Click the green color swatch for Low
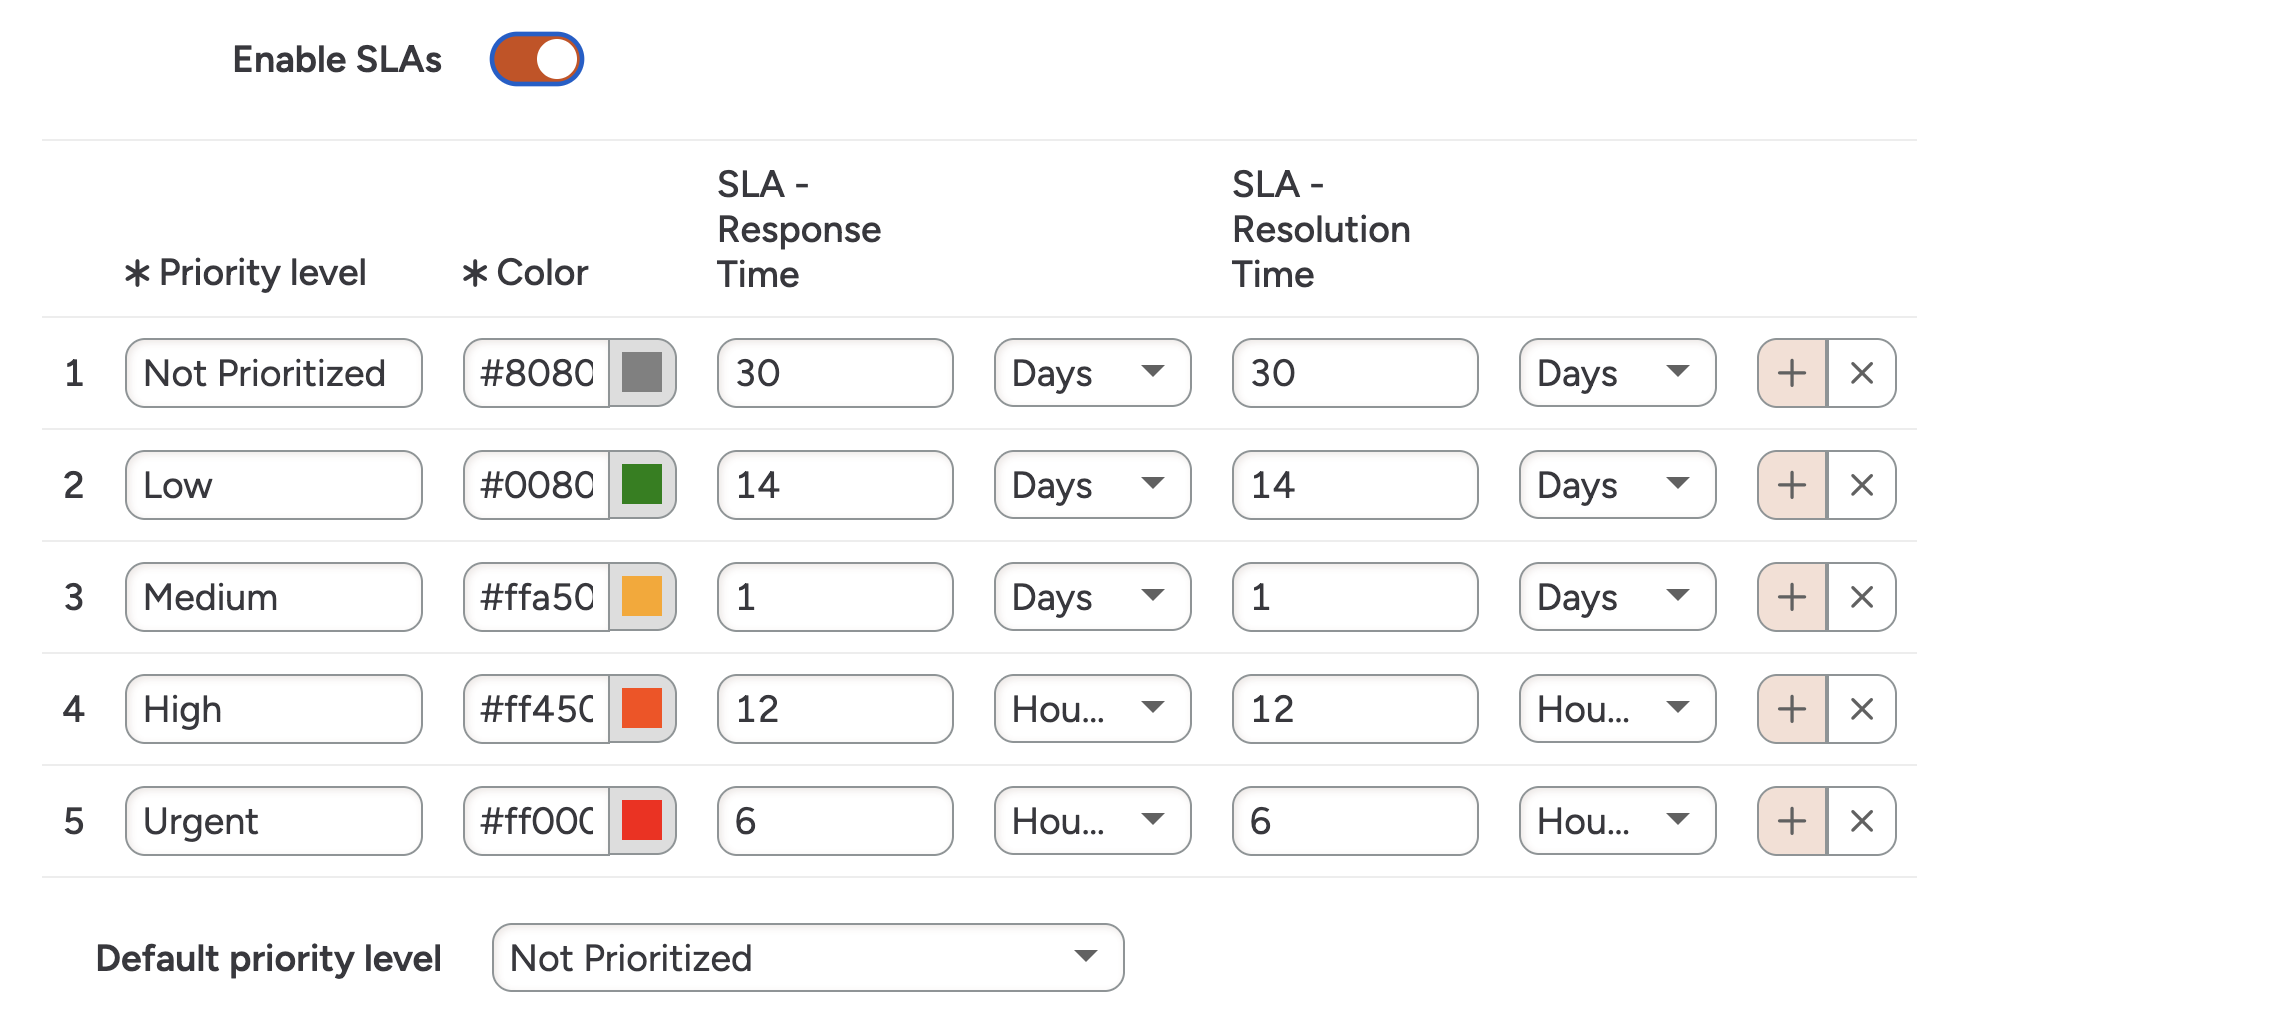The height and width of the screenshot is (1026, 2288). tap(642, 485)
